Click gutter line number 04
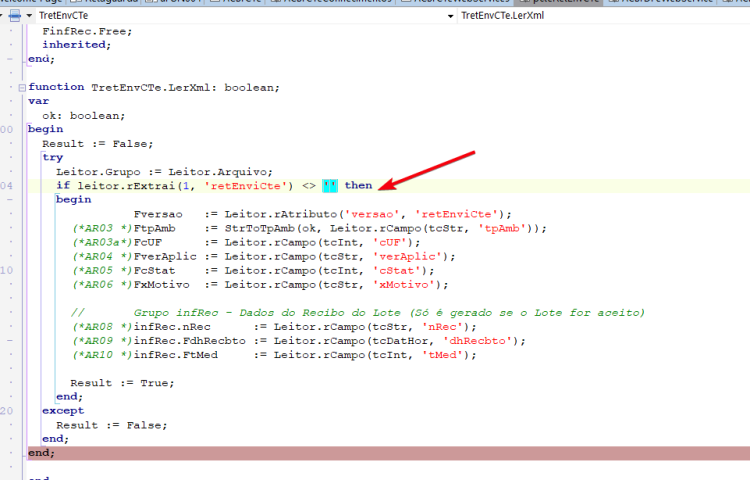750x480 pixels. click(6, 185)
